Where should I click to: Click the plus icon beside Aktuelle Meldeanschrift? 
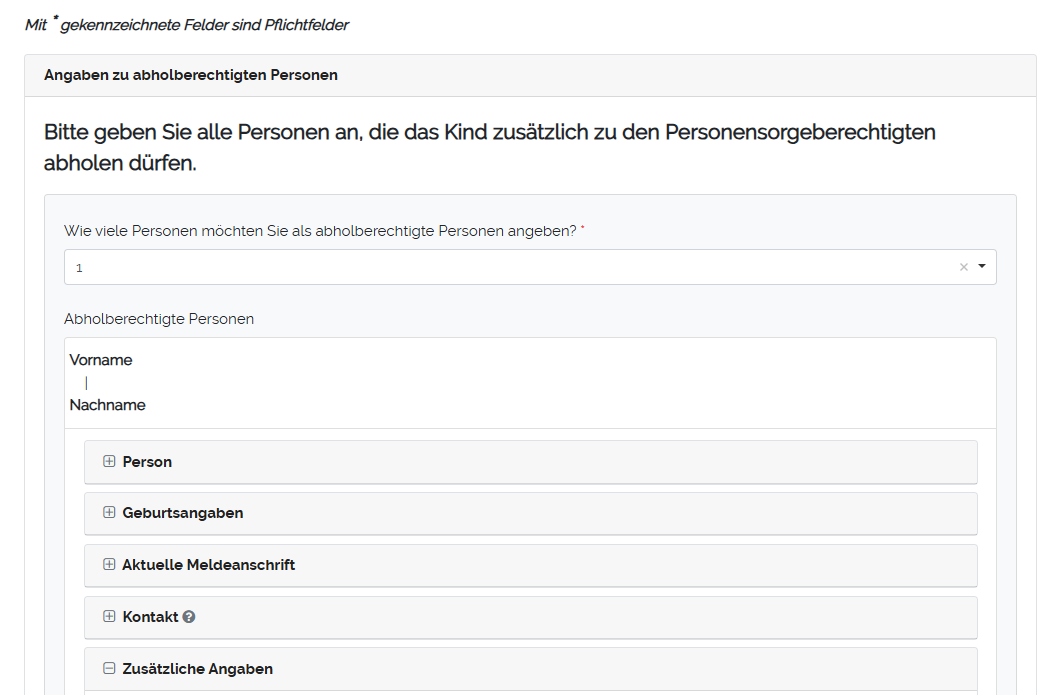[x=110, y=564]
